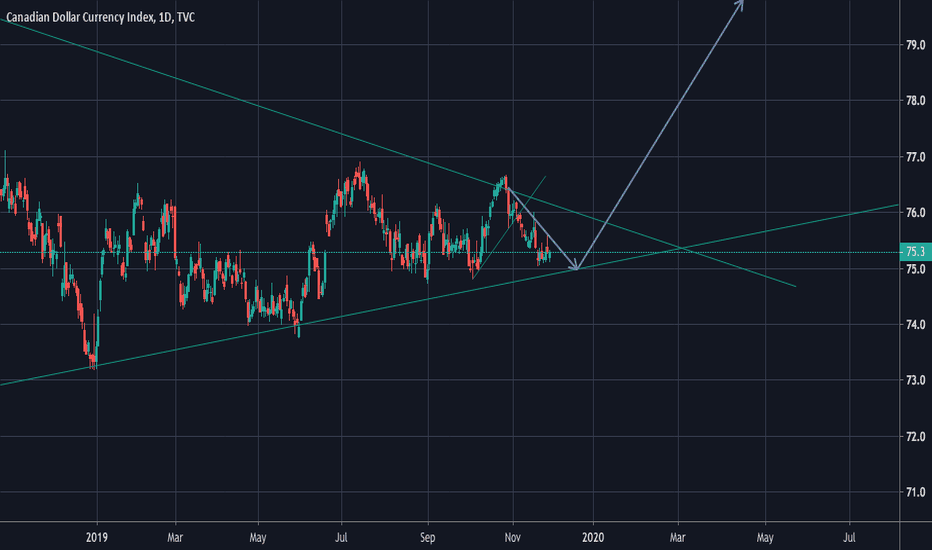
Task: Click the 2019 label on time axis
Action: 97,538
